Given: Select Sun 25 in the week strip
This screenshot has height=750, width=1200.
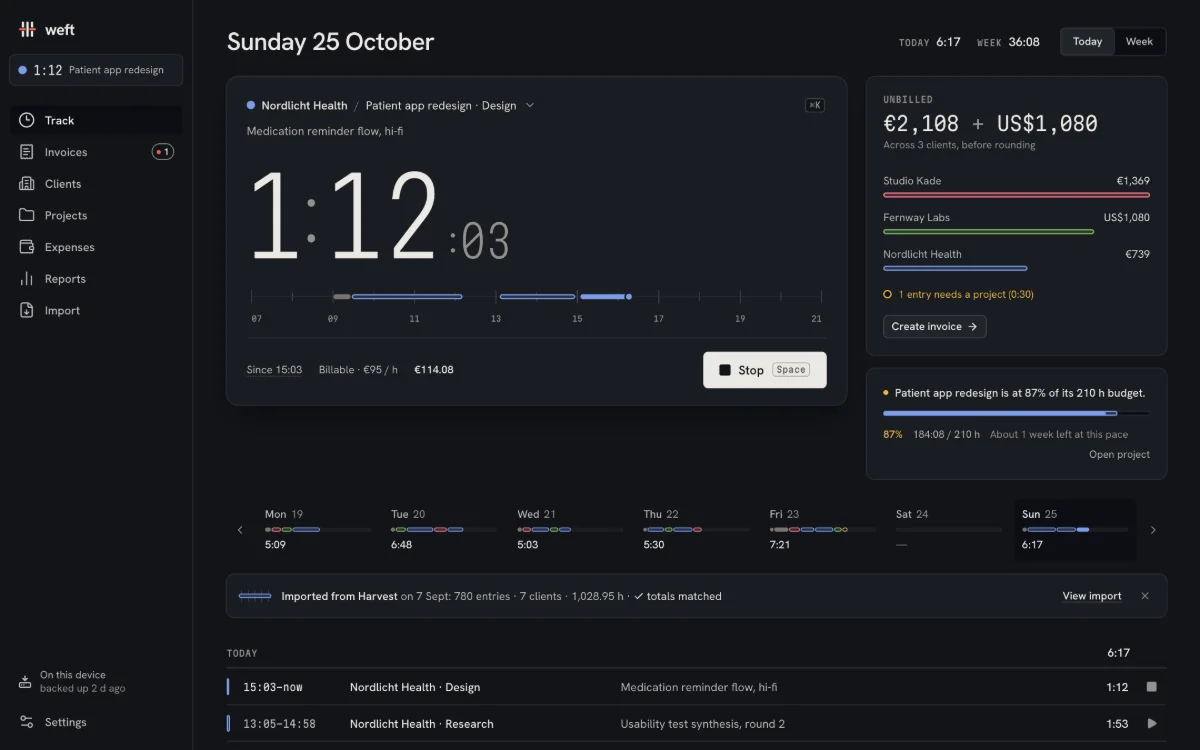Looking at the screenshot, I should point(1075,529).
